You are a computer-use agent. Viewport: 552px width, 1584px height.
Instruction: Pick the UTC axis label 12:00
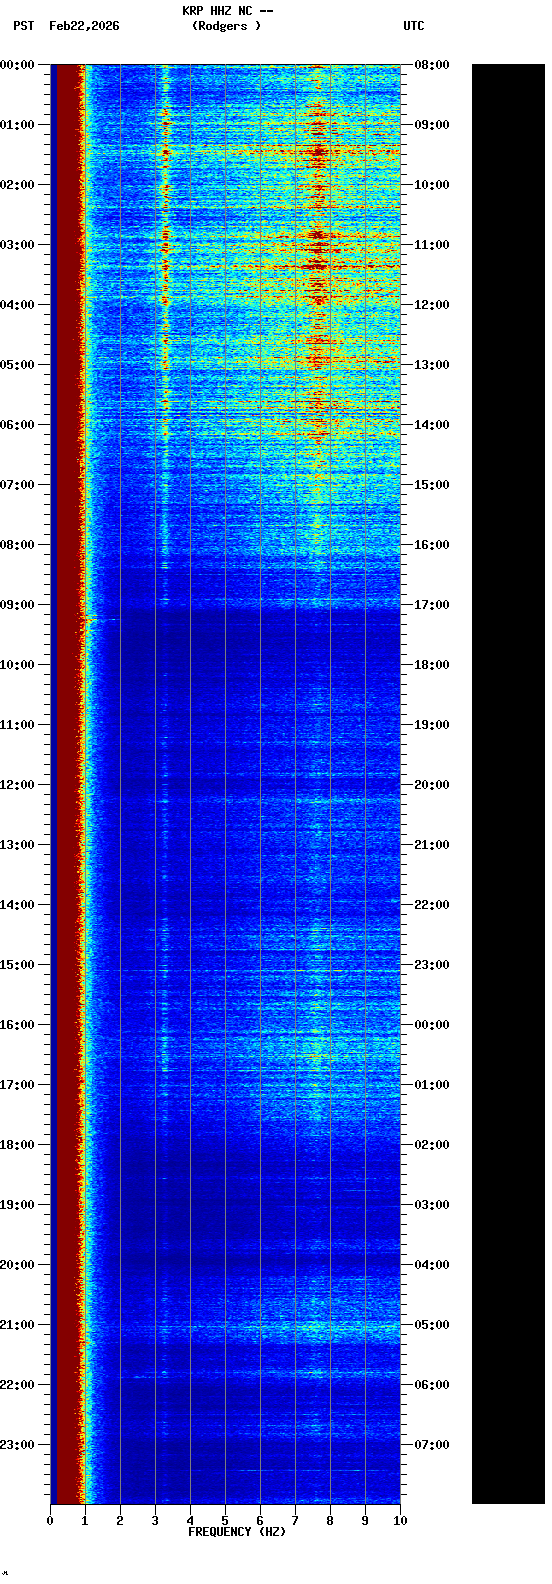tap(432, 305)
